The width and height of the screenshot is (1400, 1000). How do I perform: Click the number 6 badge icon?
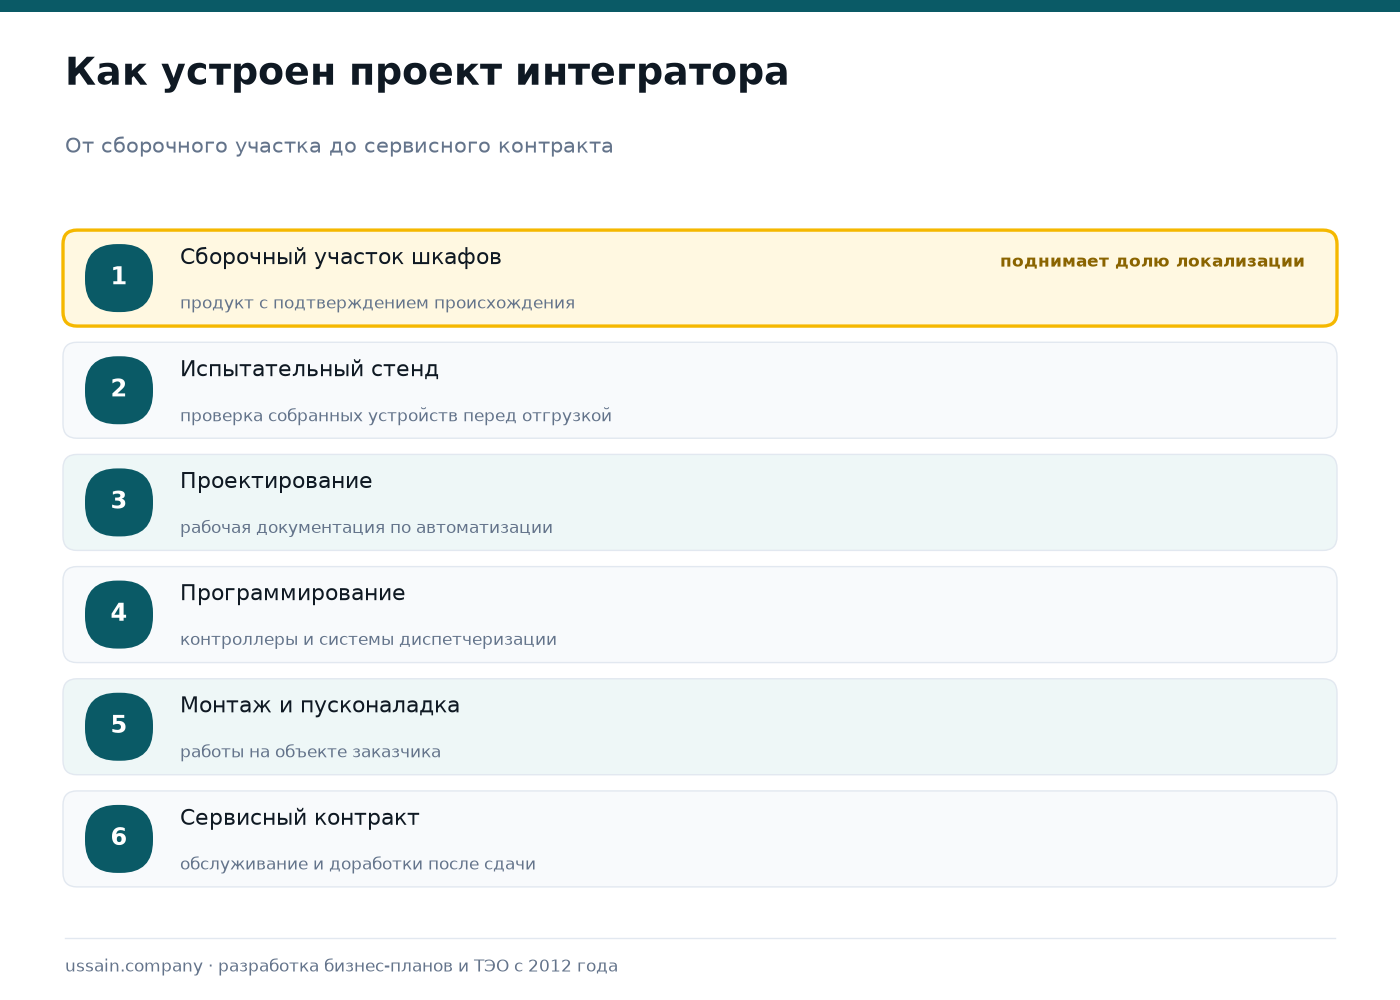(x=119, y=838)
